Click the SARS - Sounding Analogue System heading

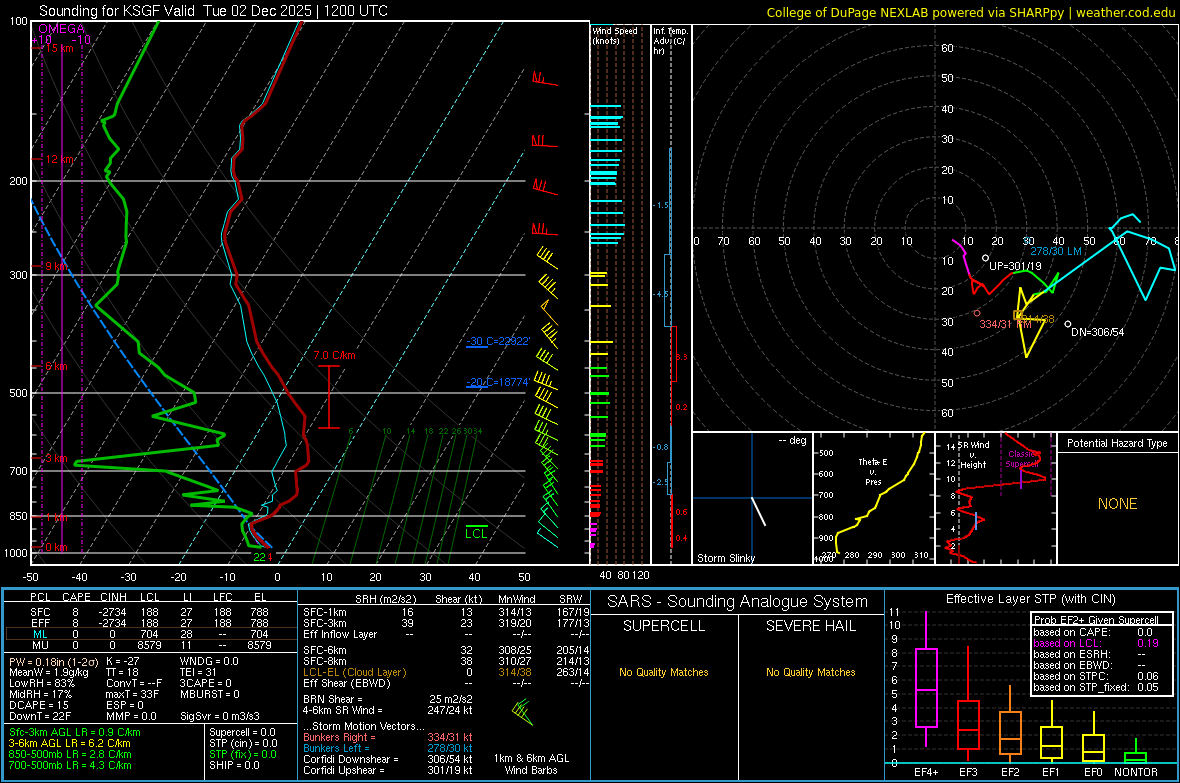point(737,601)
